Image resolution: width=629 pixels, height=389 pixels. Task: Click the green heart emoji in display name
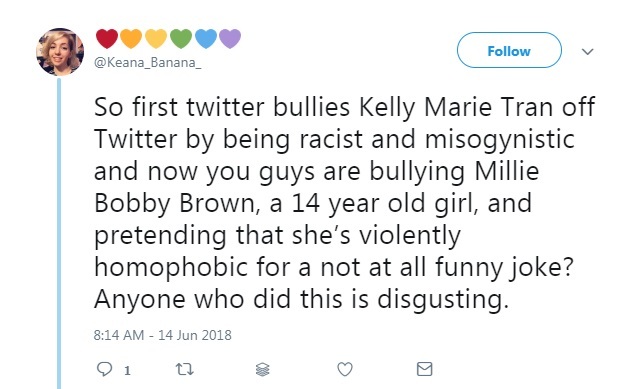(181, 38)
